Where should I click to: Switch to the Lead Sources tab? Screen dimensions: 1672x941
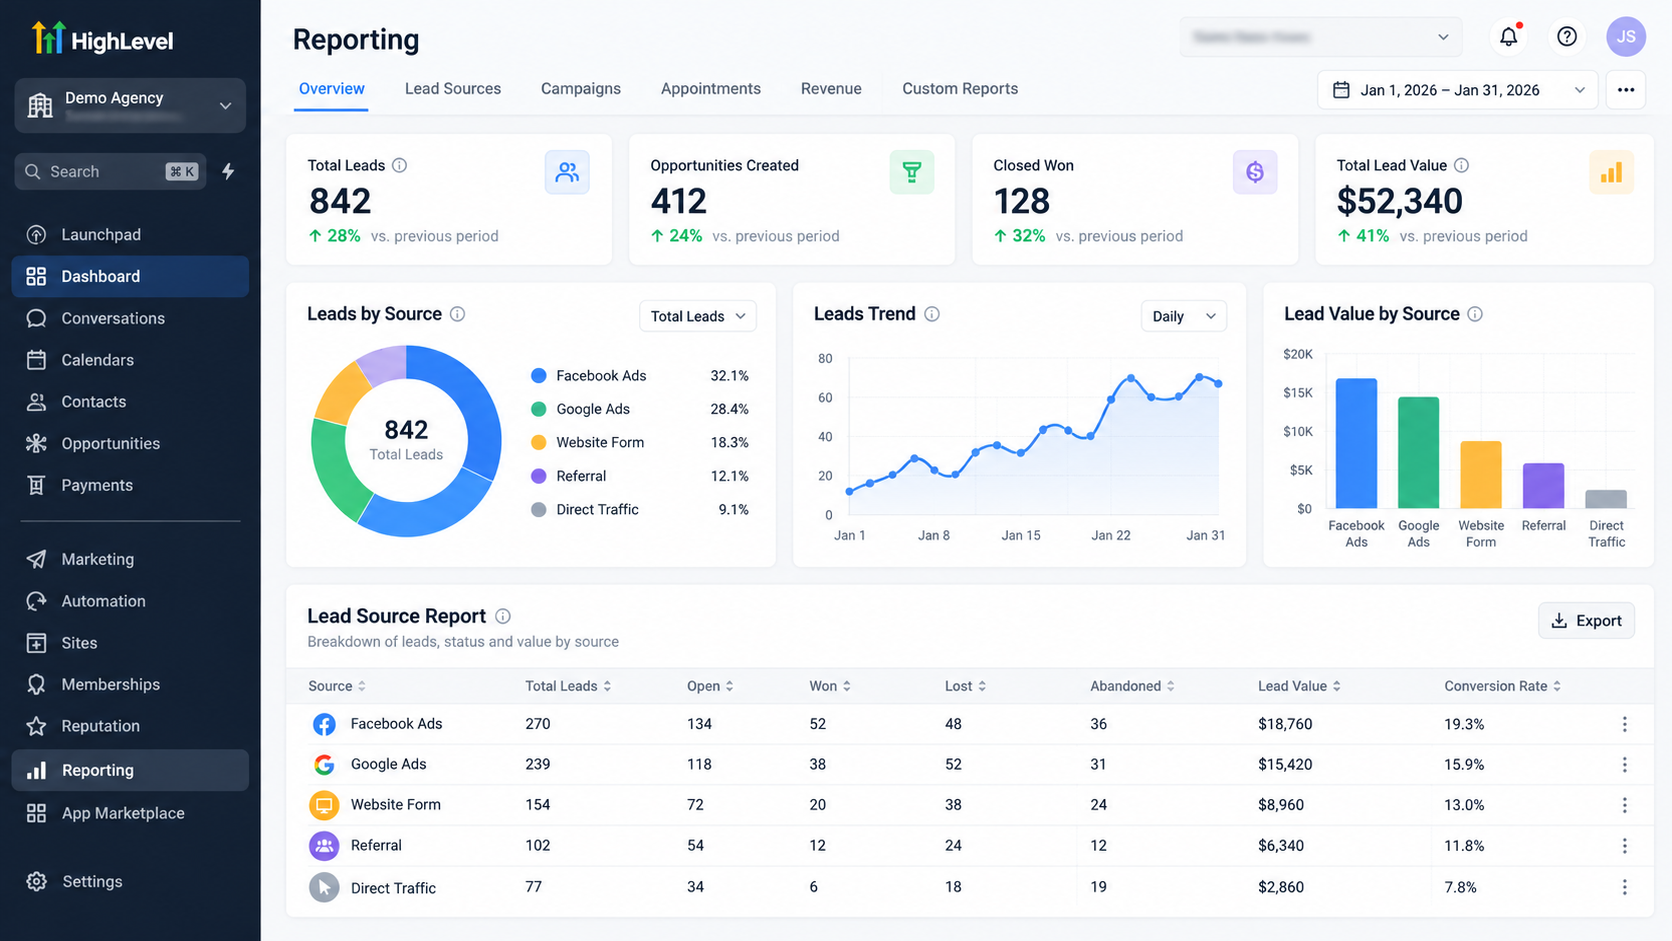pos(453,88)
